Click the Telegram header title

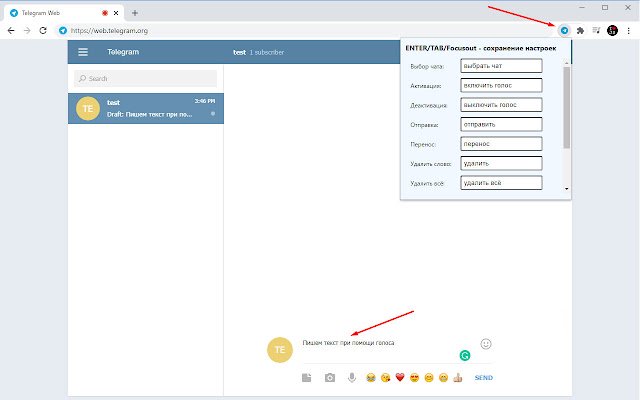pyautogui.click(x=123, y=52)
